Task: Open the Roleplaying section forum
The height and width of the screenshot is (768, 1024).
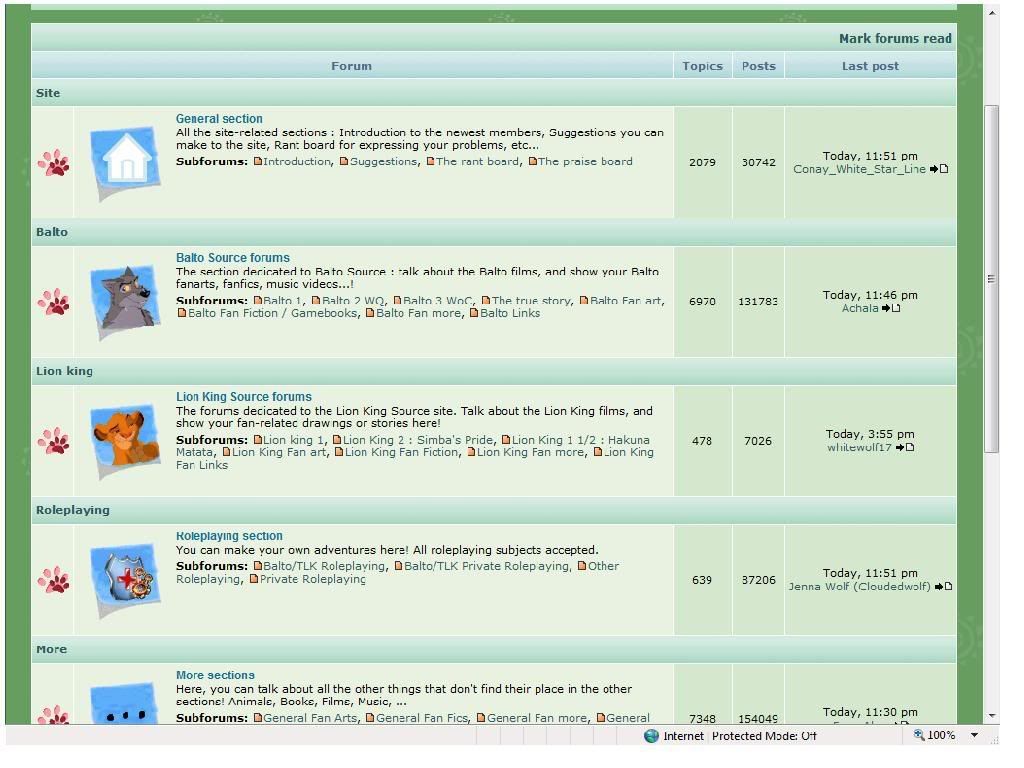Action: [229, 536]
